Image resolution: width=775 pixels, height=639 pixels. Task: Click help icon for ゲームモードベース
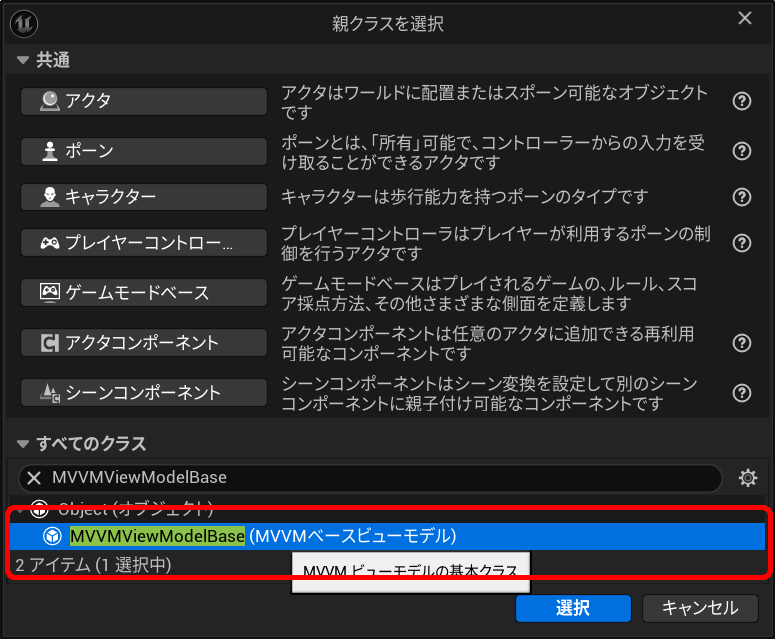[x=742, y=293]
